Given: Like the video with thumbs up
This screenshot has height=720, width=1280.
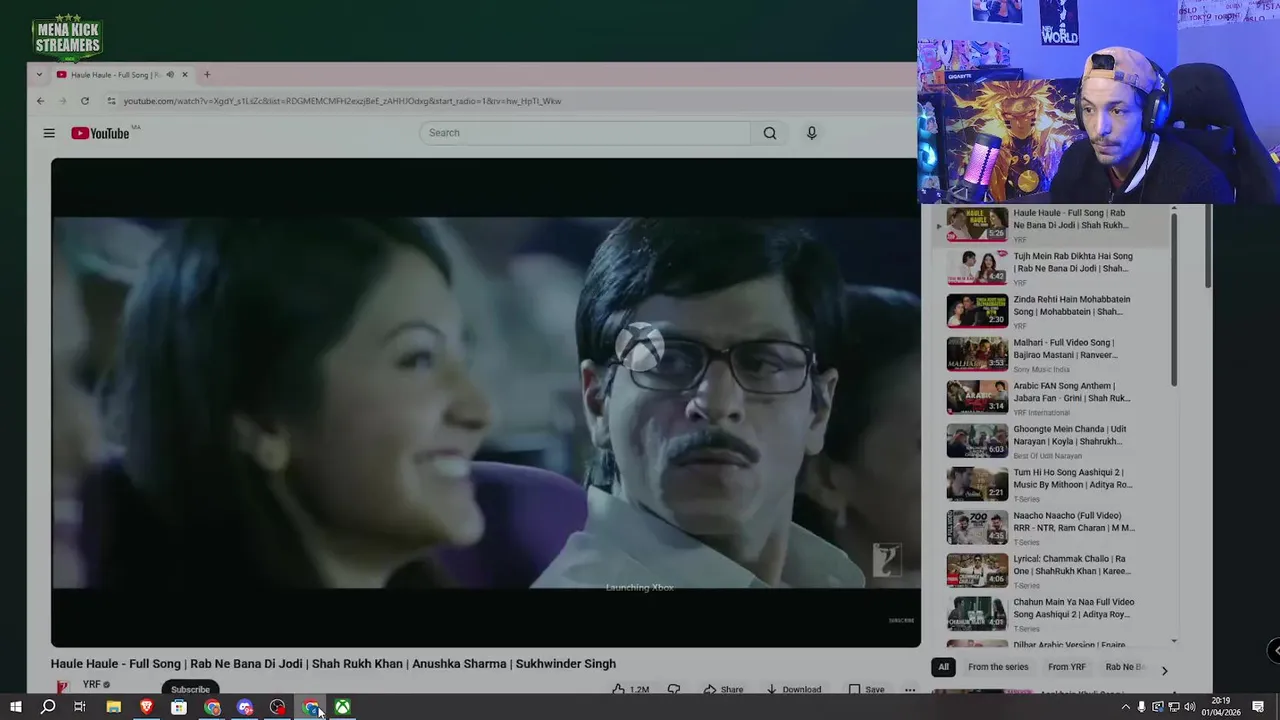Looking at the screenshot, I should pos(619,689).
